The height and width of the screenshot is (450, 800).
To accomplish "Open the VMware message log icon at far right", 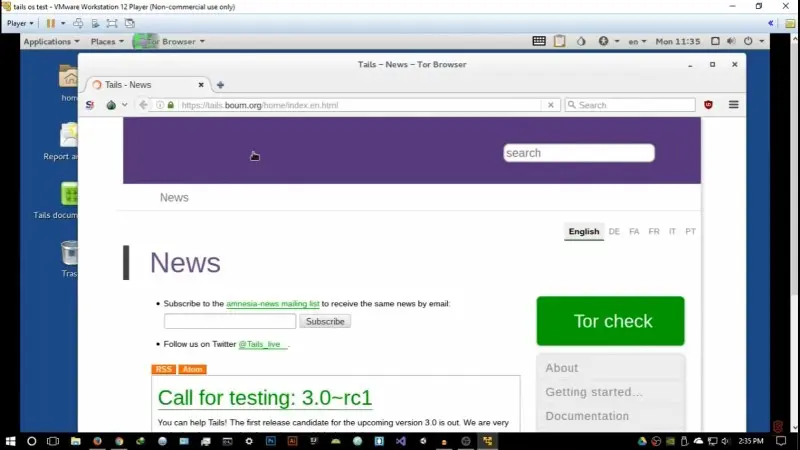I will pos(790,23).
